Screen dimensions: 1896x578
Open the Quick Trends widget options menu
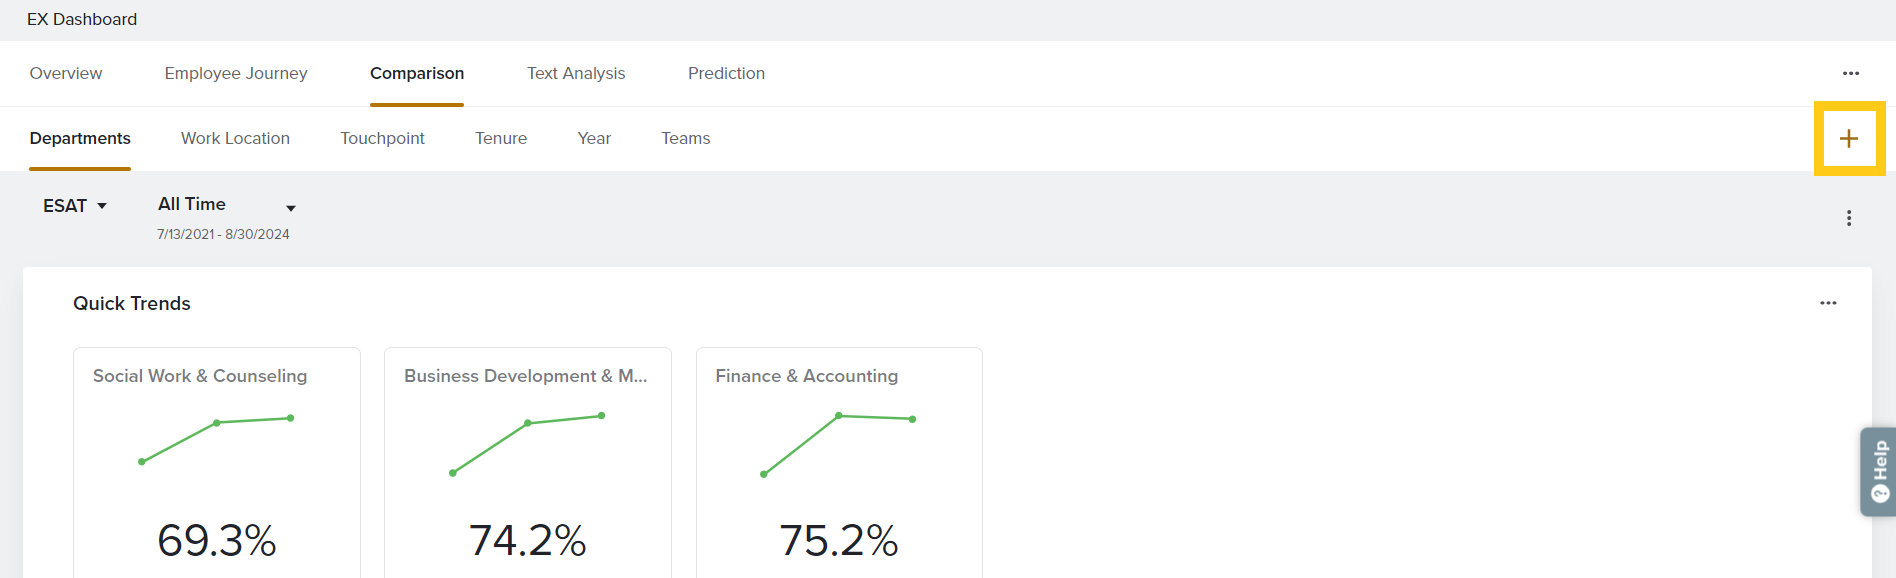click(1828, 303)
